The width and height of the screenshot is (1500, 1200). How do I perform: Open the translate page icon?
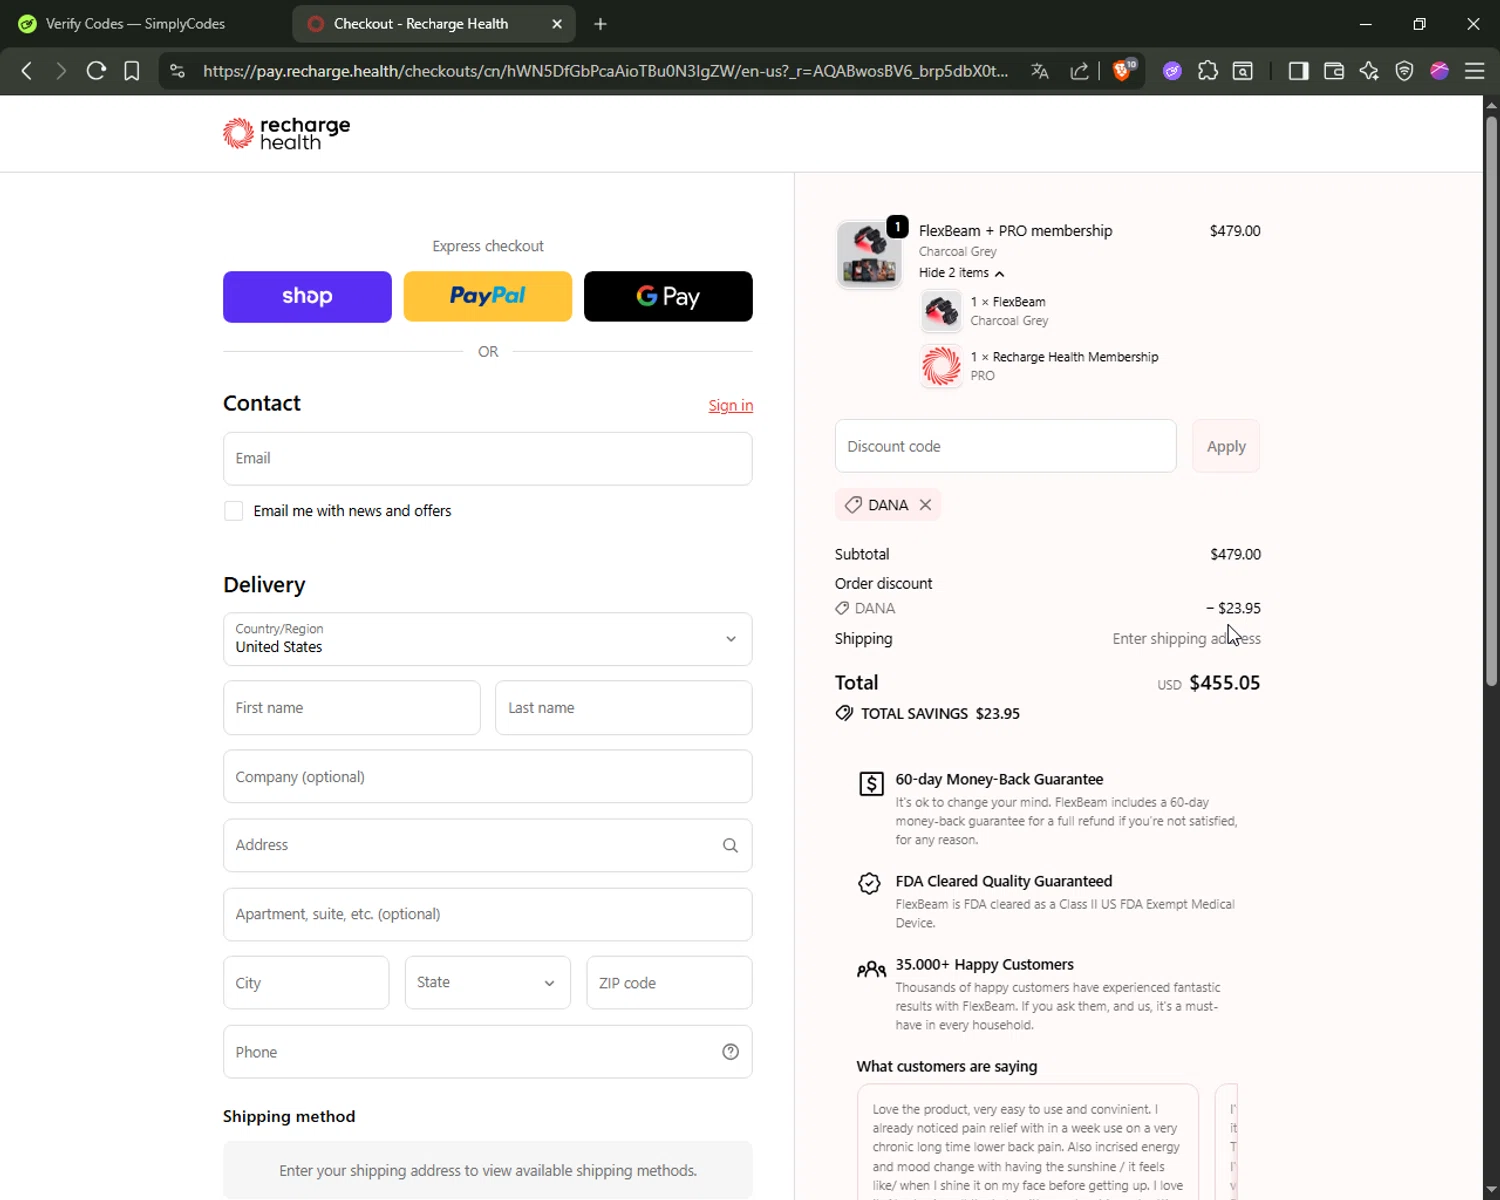[1040, 71]
